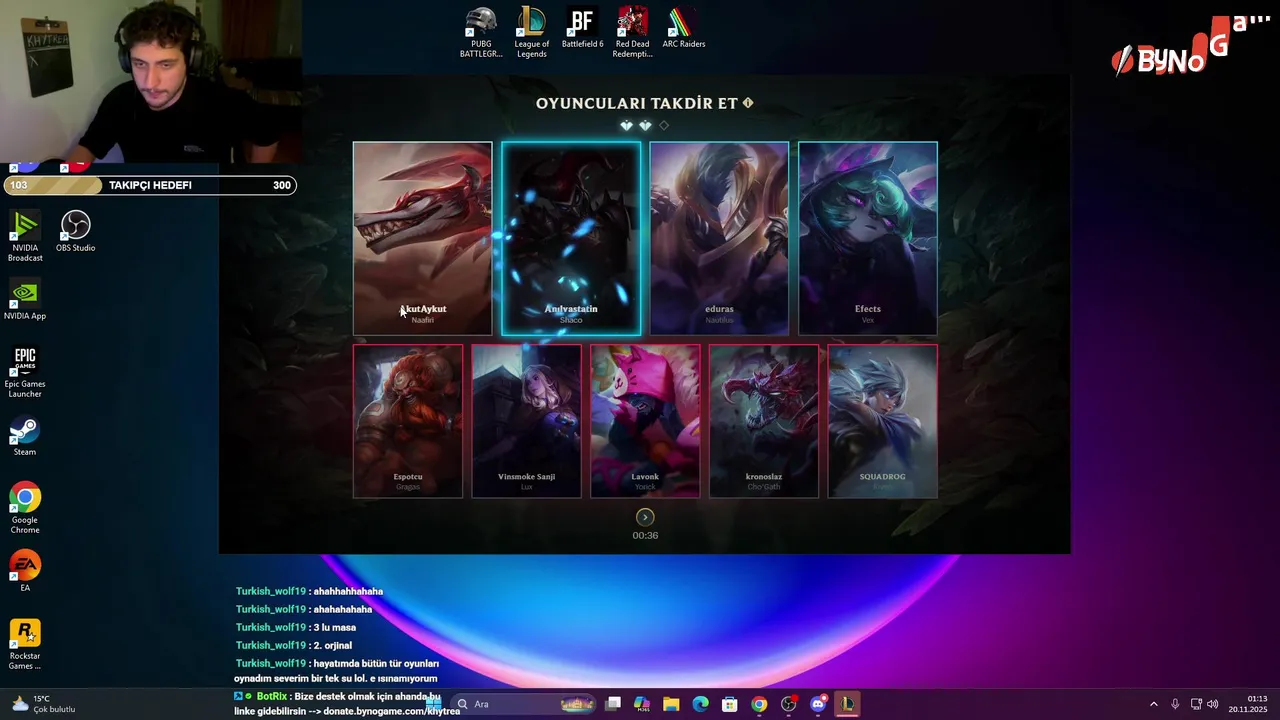
Task: Click the taskbar search box labeled Ara
Action: pyautogui.click(x=524, y=704)
